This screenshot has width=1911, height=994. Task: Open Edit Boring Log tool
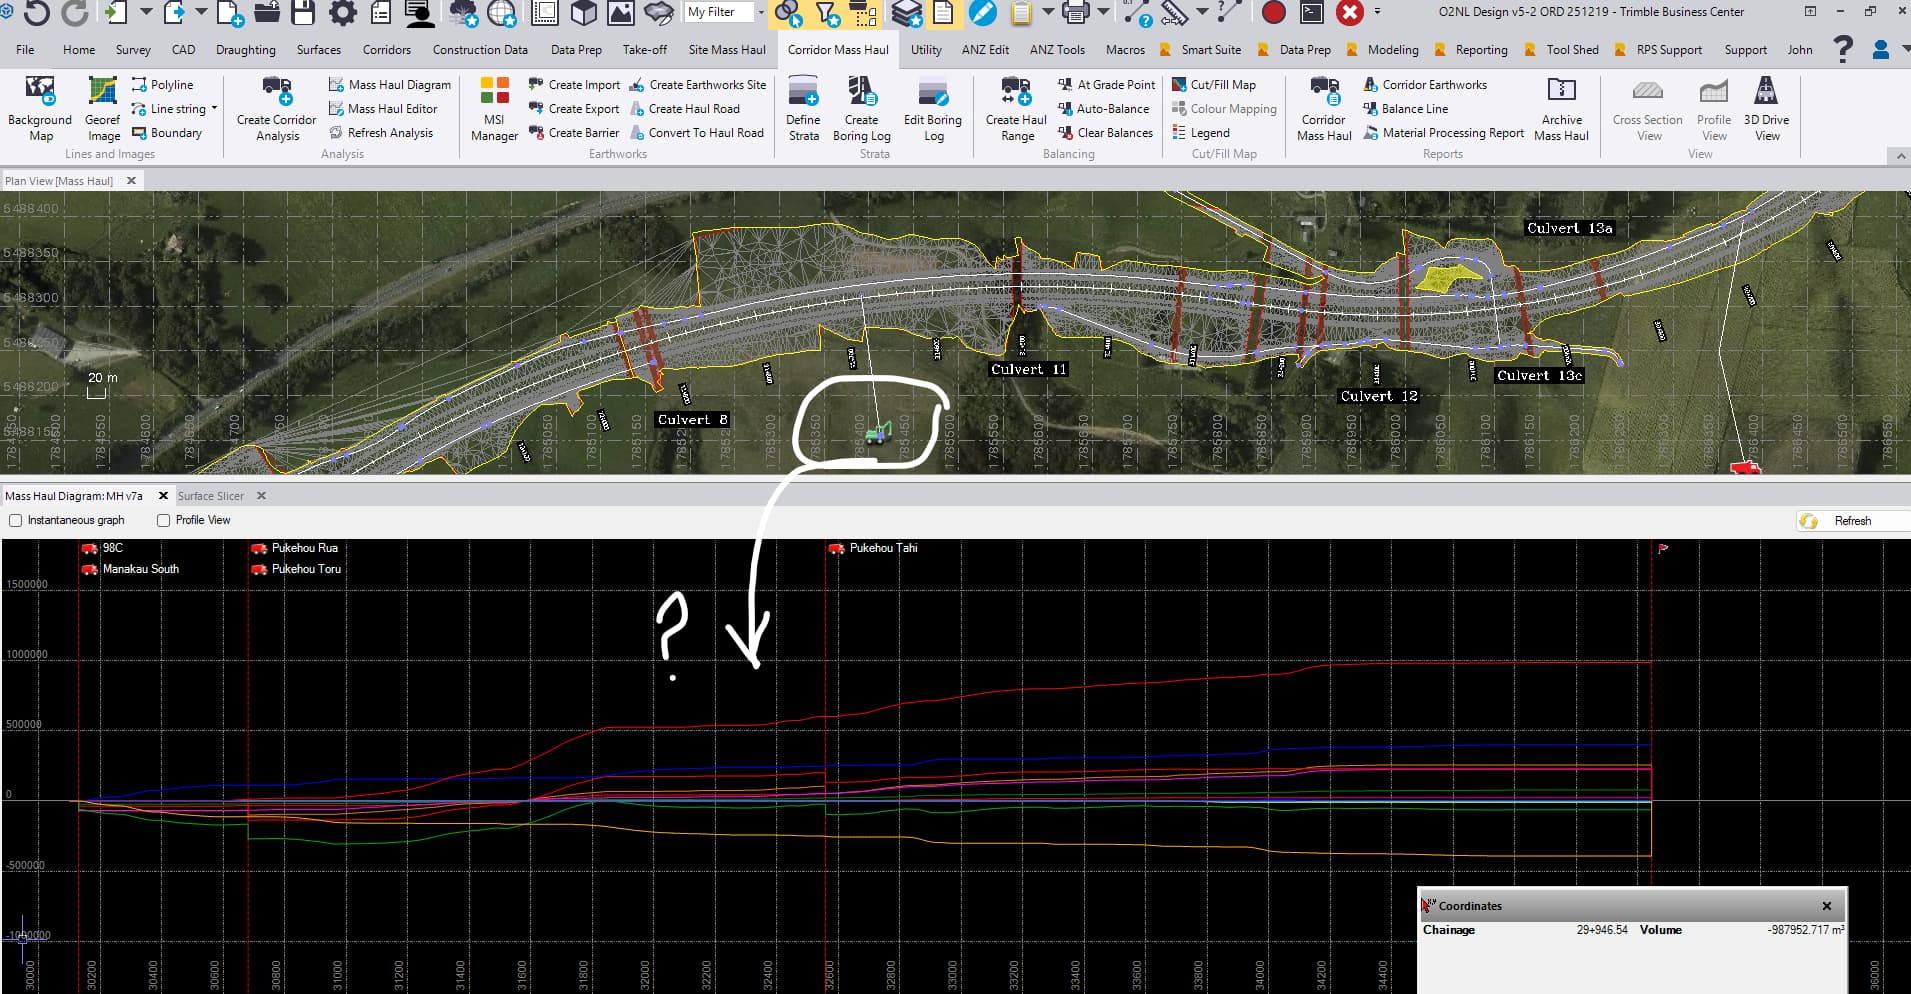click(932, 93)
